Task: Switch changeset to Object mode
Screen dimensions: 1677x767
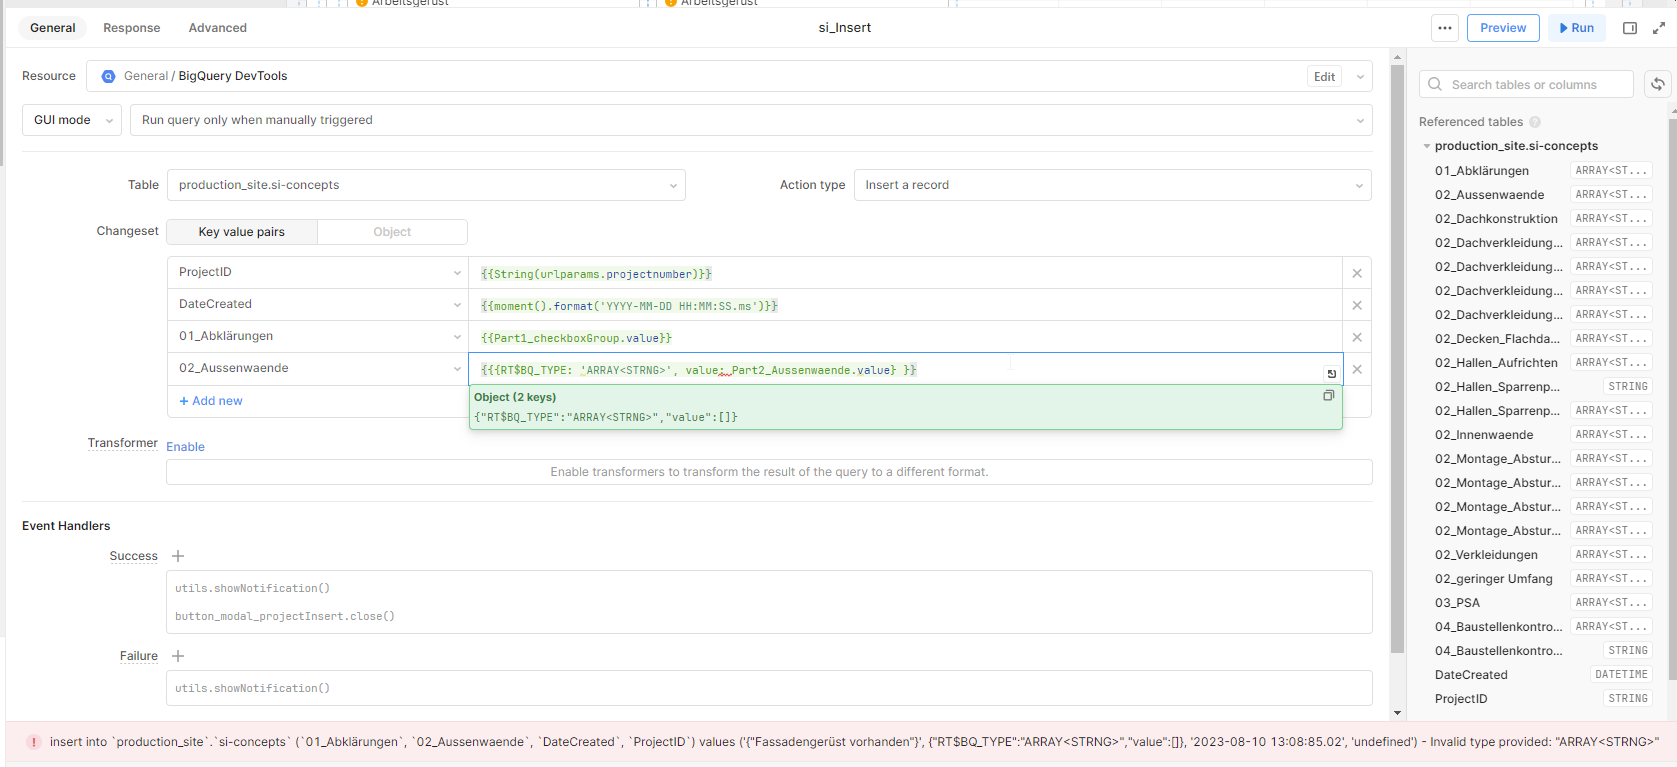Action: click(x=392, y=232)
